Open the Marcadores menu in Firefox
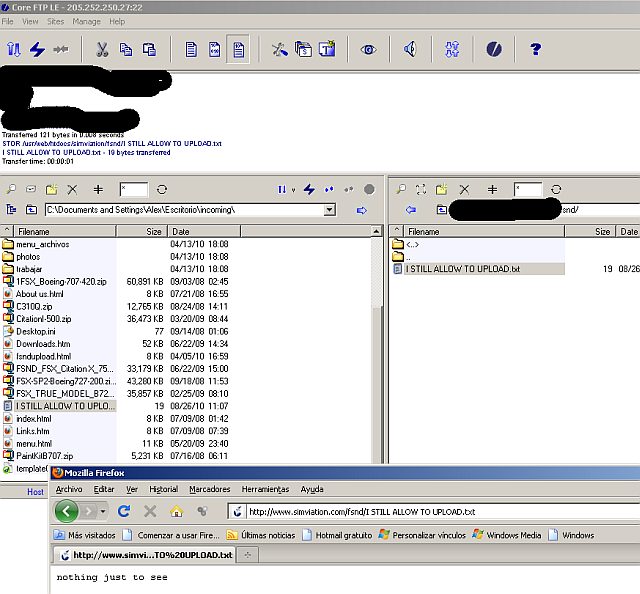Viewport: 640px width, 594px height. 210,489
